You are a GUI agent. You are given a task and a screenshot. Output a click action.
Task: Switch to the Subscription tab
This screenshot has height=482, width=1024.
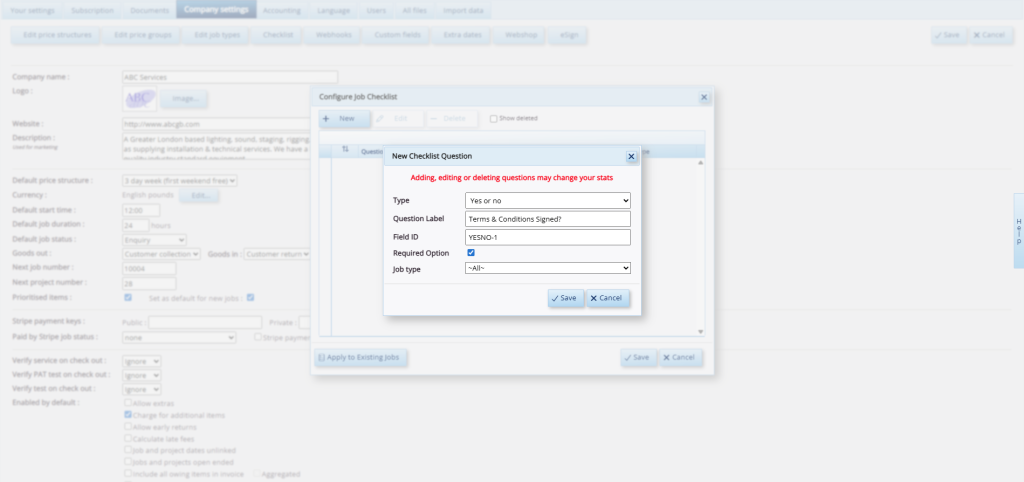(92, 10)
